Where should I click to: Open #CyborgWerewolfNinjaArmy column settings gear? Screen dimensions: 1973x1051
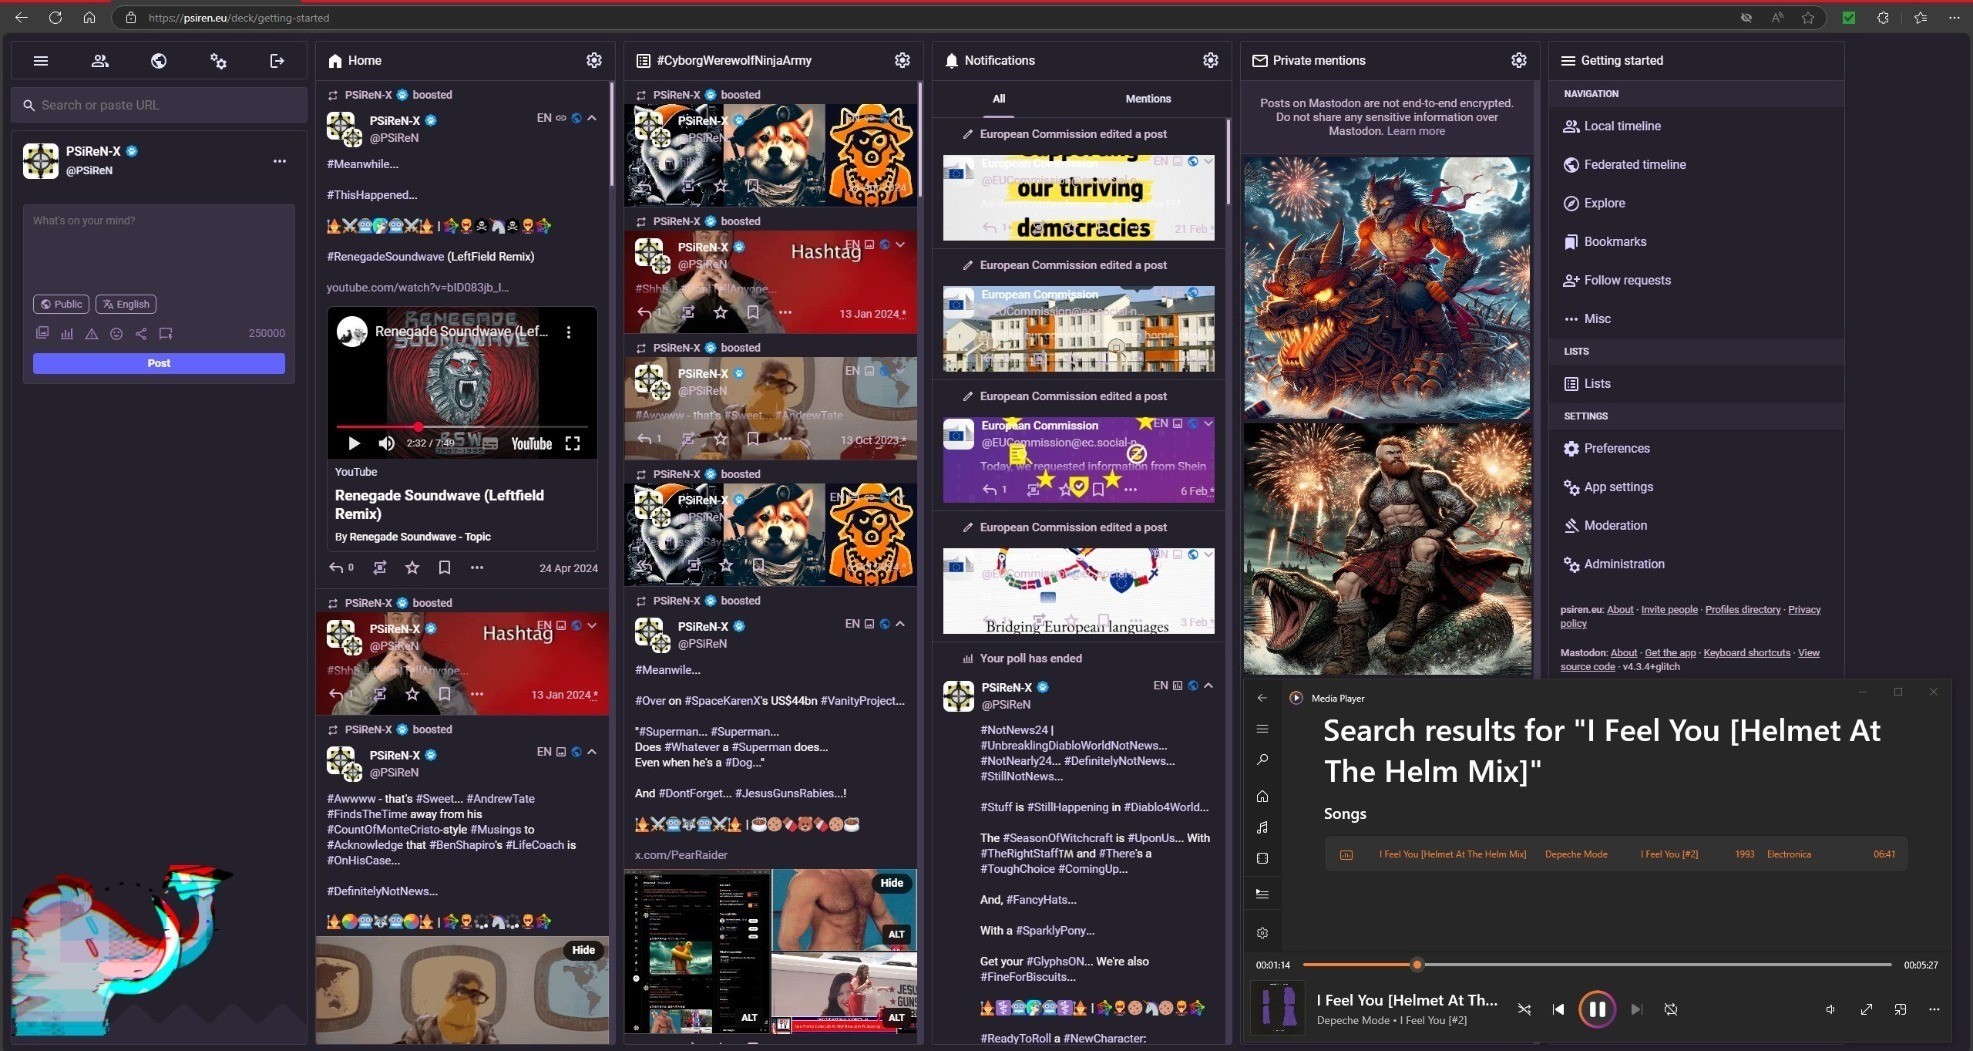(902, 61)
